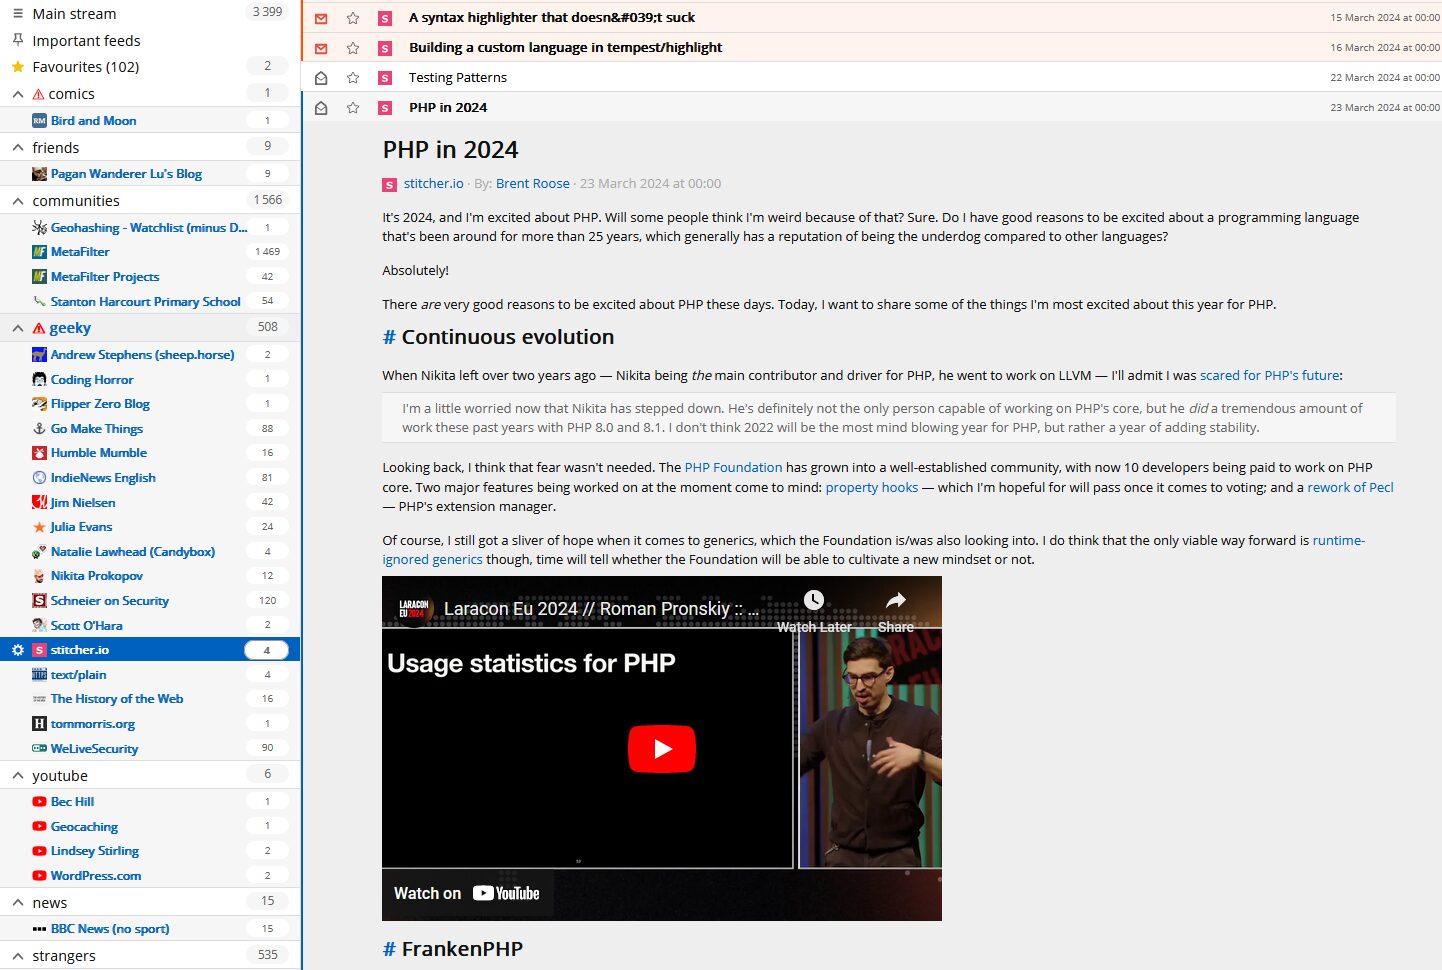Play the Laracon YouTube video
The image size is (1442, 970).
click(661, 749)
